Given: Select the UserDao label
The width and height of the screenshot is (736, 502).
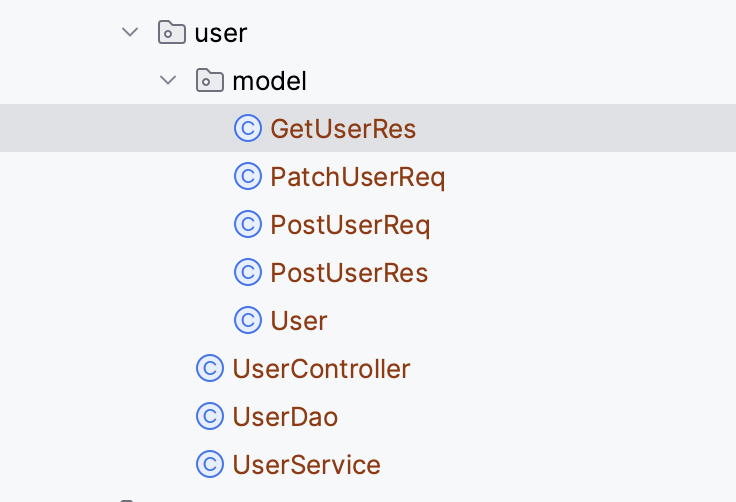Looking at the screenshot, I should pyautogui.click(x=285, y=417).
